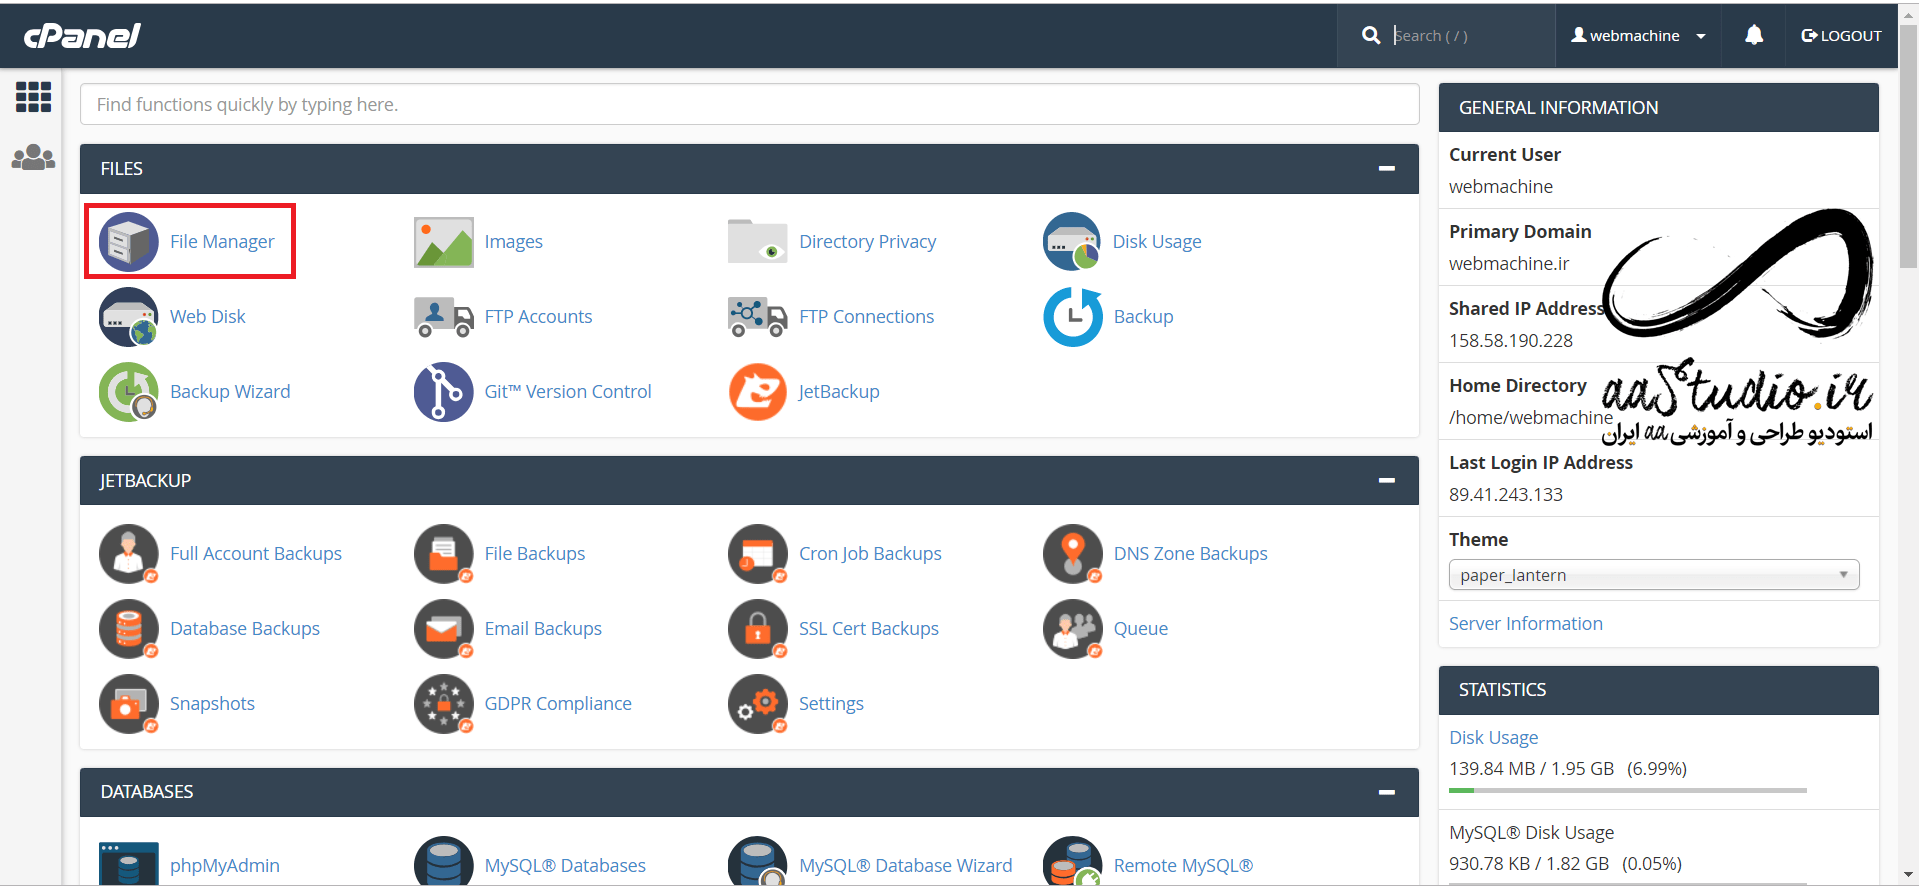Screen dimensions: 1919x893
Task: Click the LOGOUT button
Action: [1841, 36]
